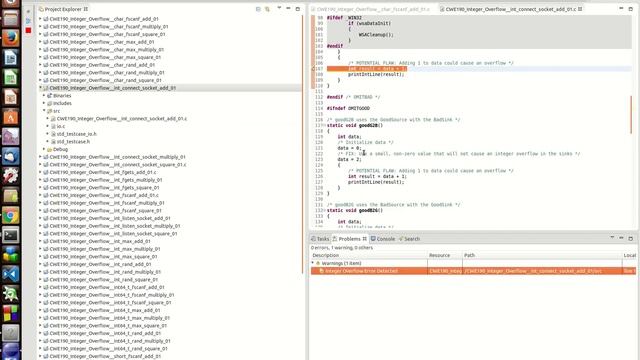Click the line 'static void goodB2G()'
Image resolution: width=640 pixels, height=360 pixels.
point(355,210)
